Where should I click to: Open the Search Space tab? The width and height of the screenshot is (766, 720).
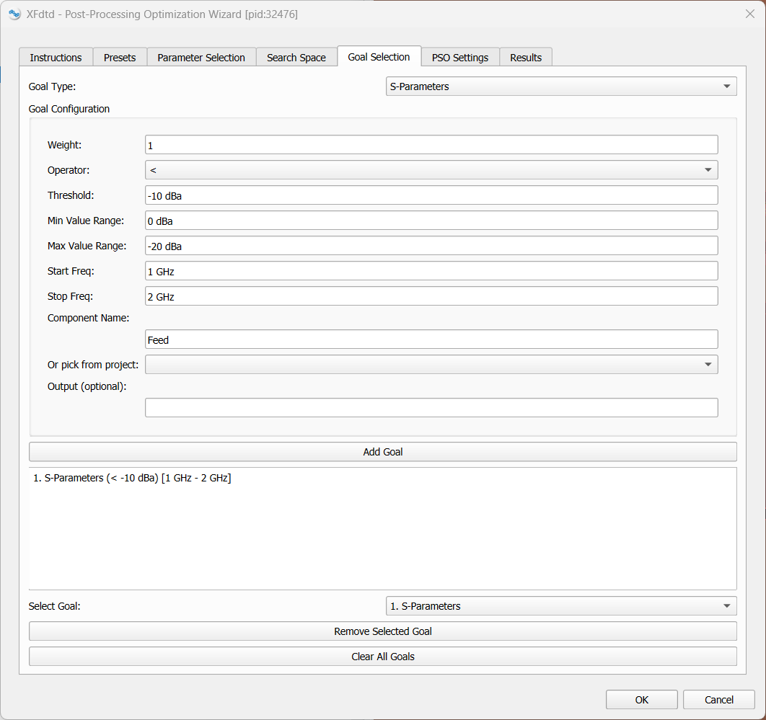tap(296, 58)
